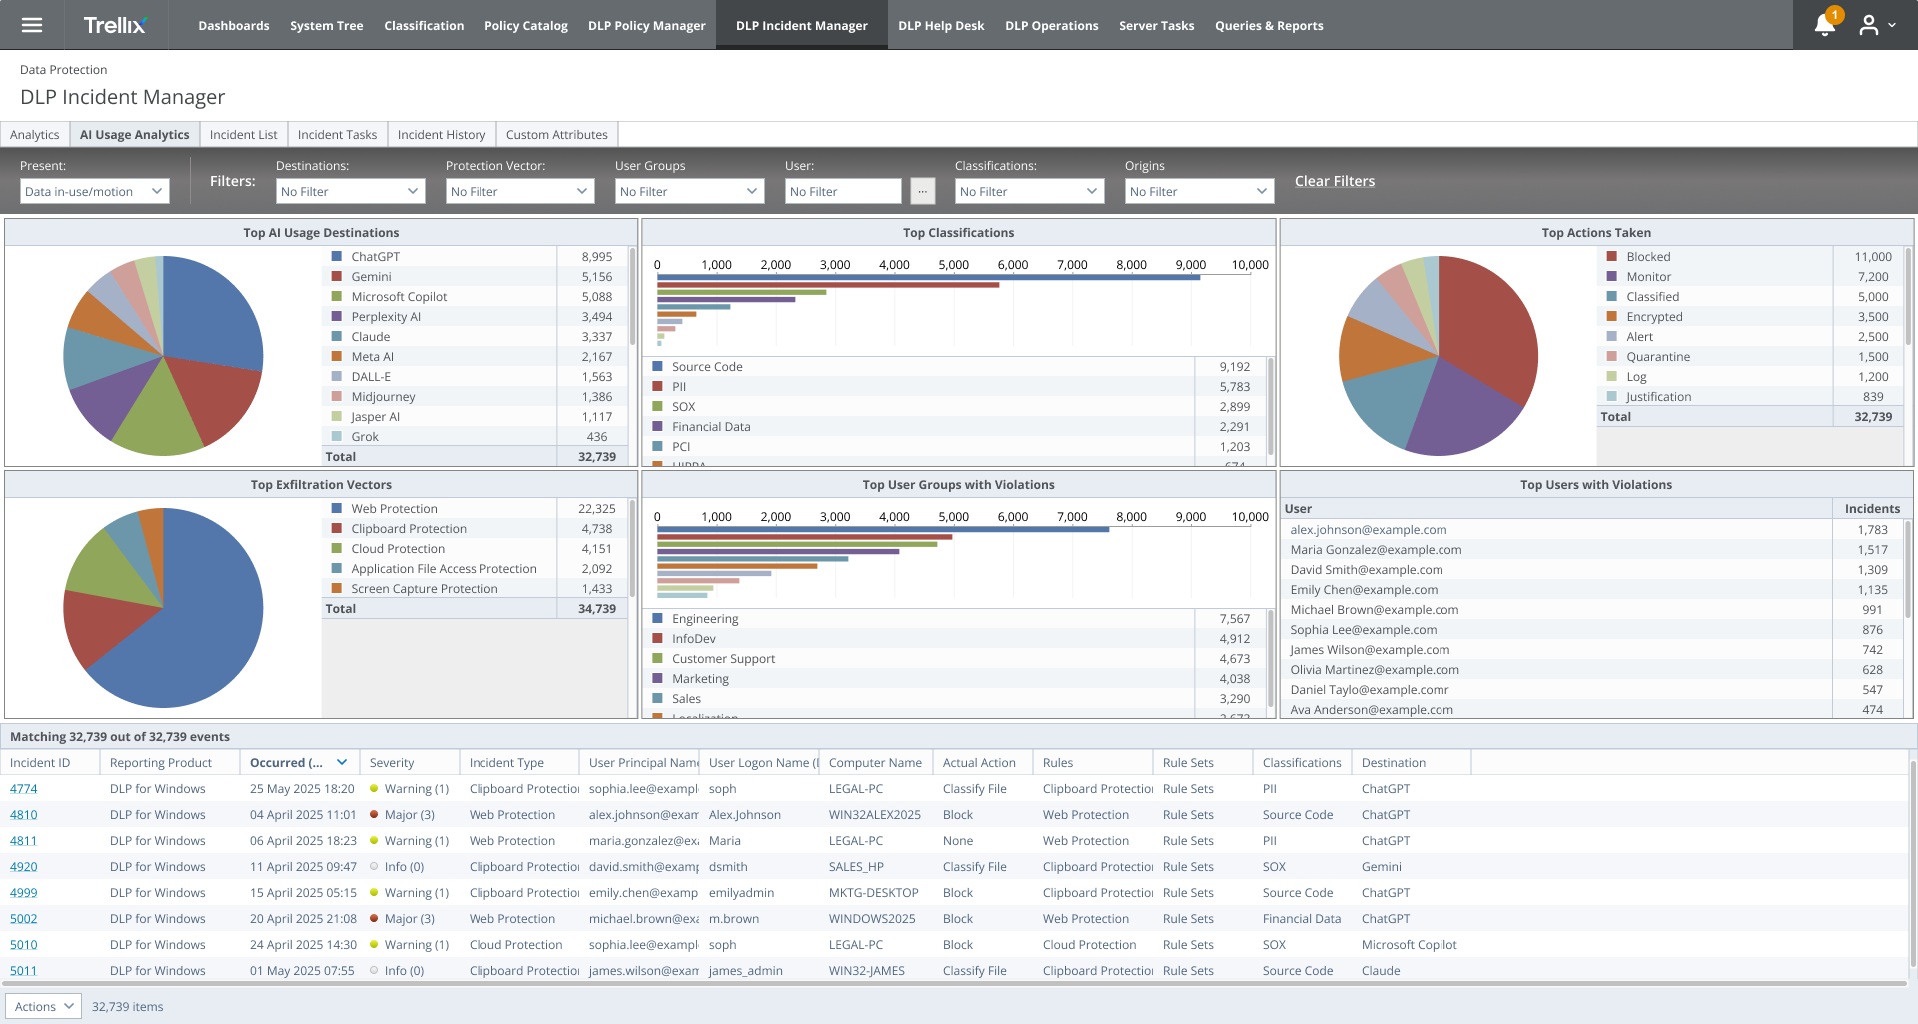The image size is (1918, 1024).
Task: Toggle sort arrow on Occurred column
Action: point(342,763)
